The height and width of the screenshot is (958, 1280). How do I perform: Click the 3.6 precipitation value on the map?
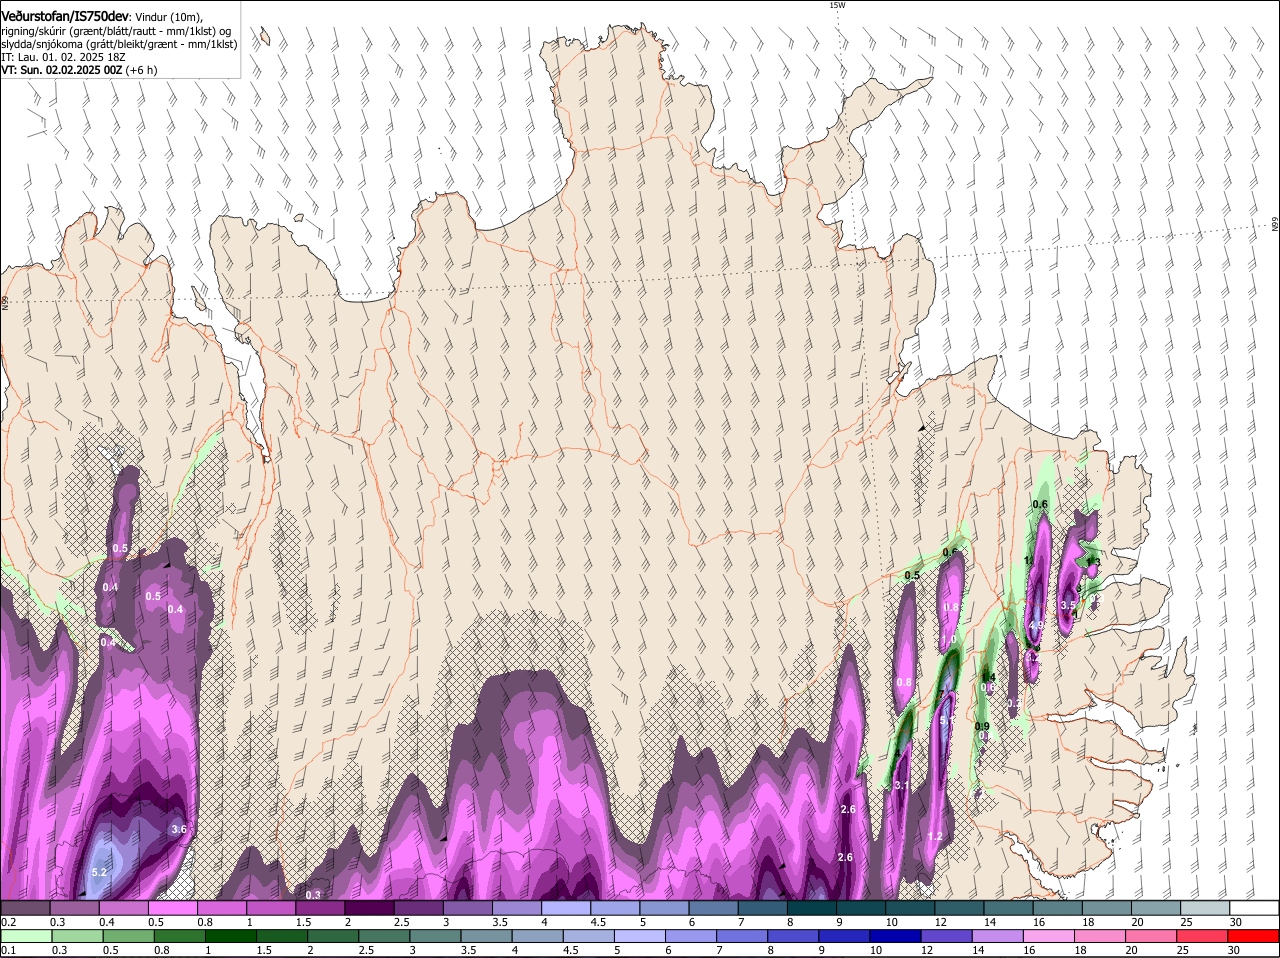[179, 829]
